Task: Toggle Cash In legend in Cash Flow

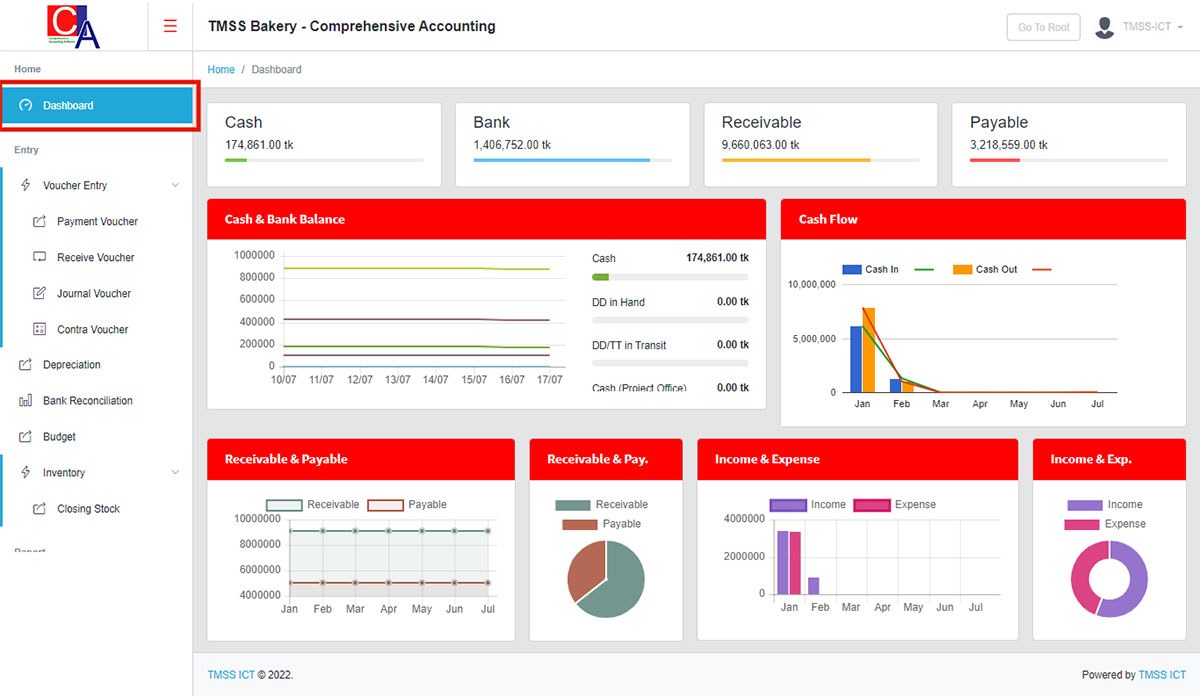Action: [x=870, y=269]
